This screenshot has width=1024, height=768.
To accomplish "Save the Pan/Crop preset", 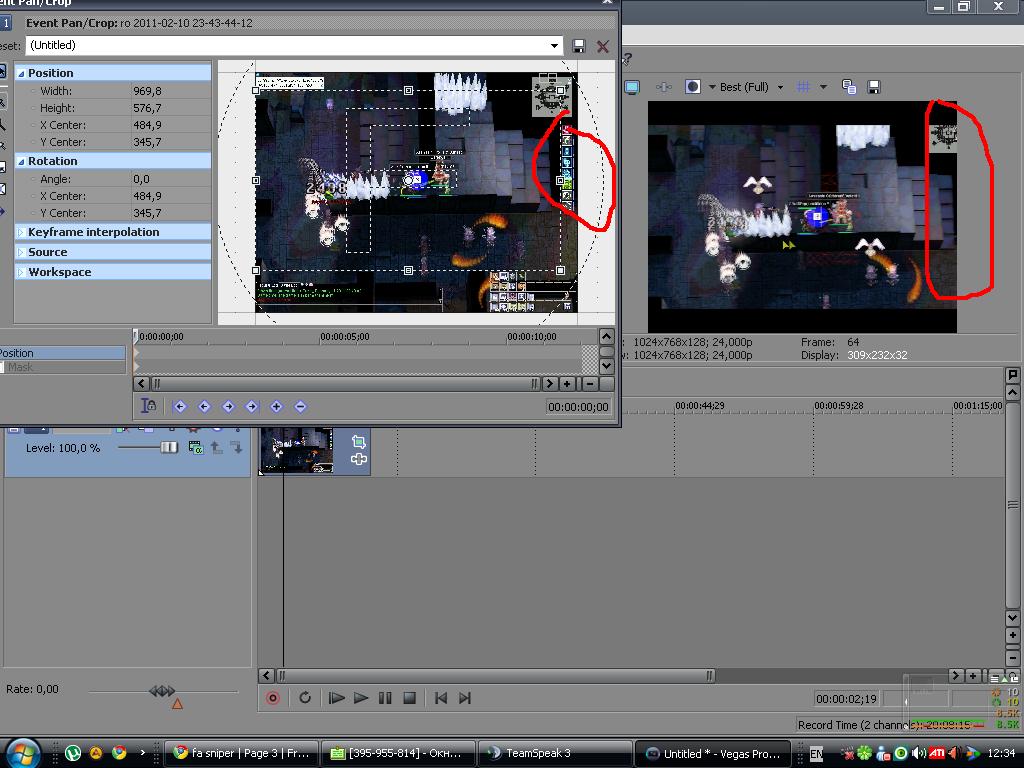I will click(x=579, y=46).
